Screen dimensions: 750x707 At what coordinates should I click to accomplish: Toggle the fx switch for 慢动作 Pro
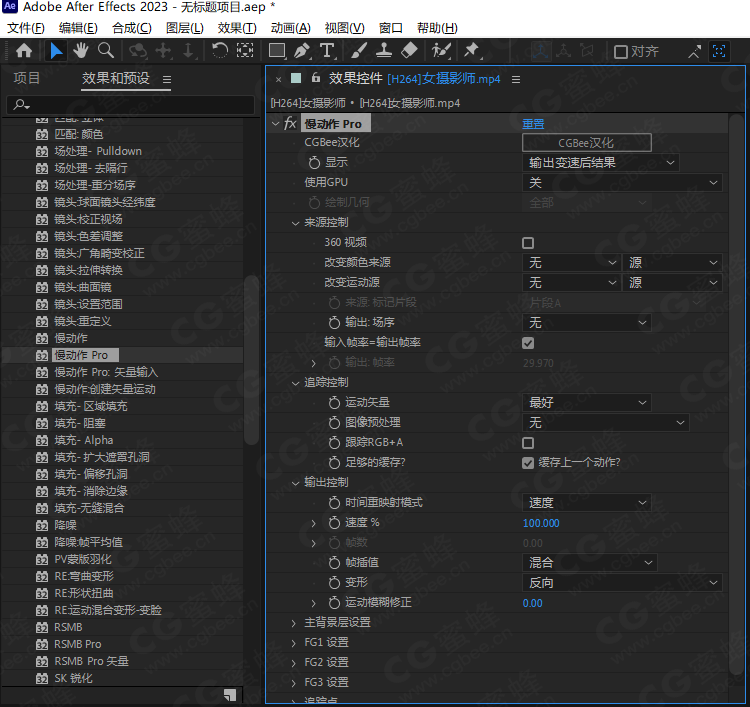click(290, 124)
